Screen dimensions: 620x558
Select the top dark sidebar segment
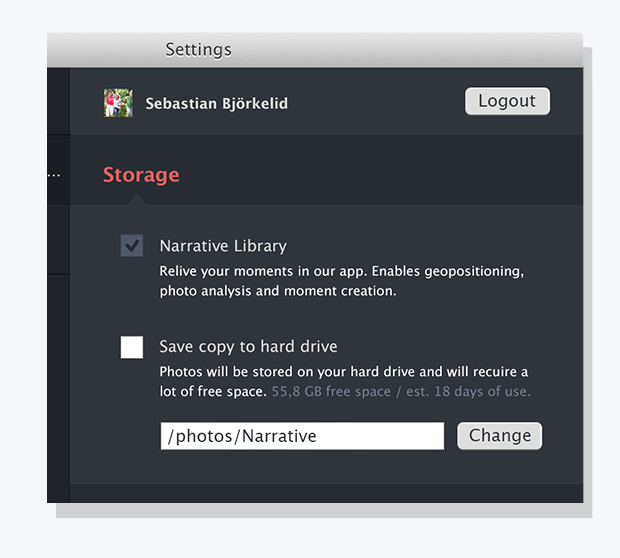[x=58, y=101]
